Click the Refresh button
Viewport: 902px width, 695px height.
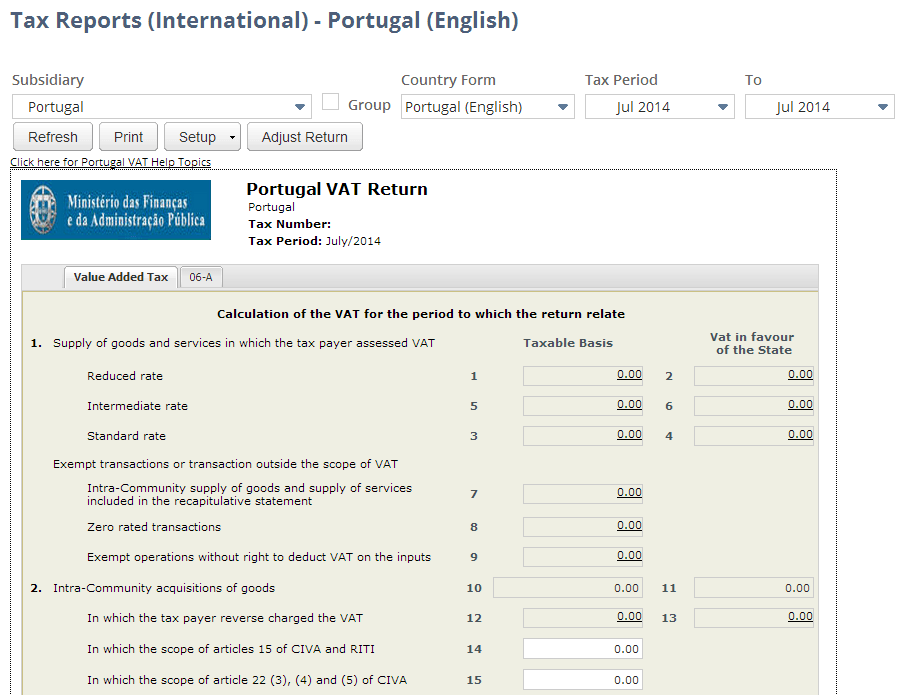[x=53, y=137]
